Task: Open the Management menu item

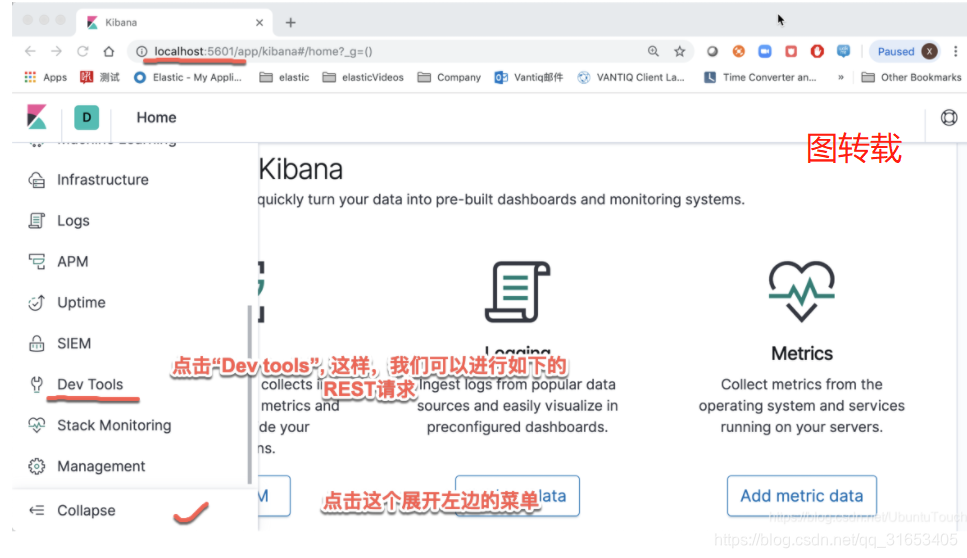Action: 101,467
